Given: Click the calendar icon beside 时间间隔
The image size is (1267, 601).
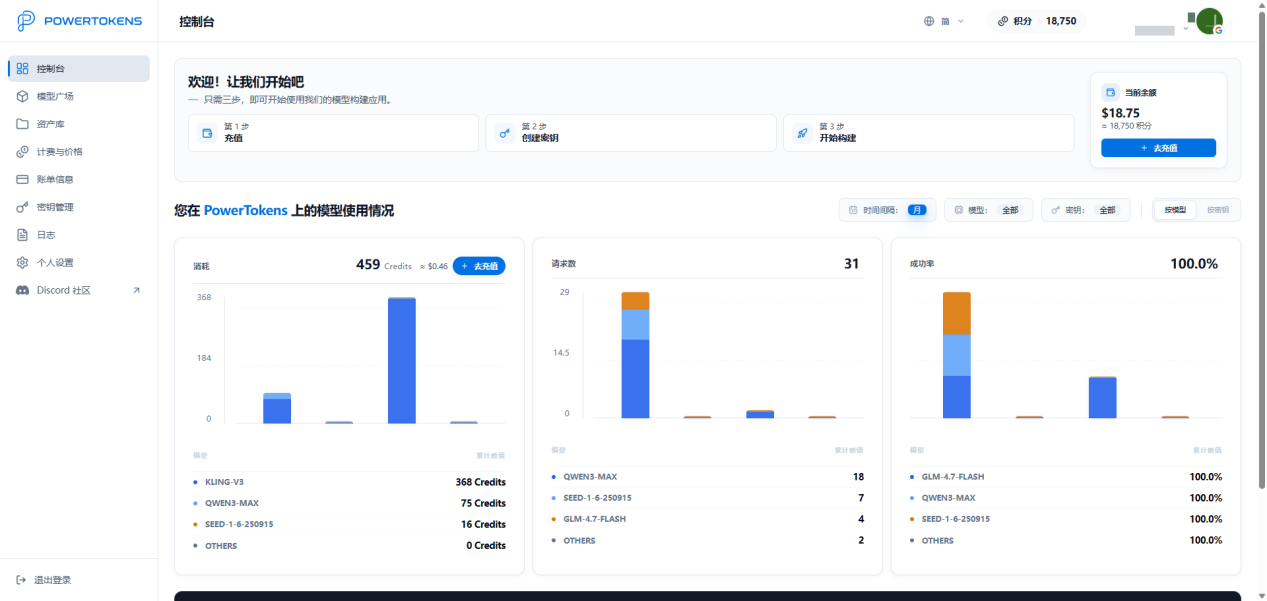Looking at the screenshot, I should [853, 210].
